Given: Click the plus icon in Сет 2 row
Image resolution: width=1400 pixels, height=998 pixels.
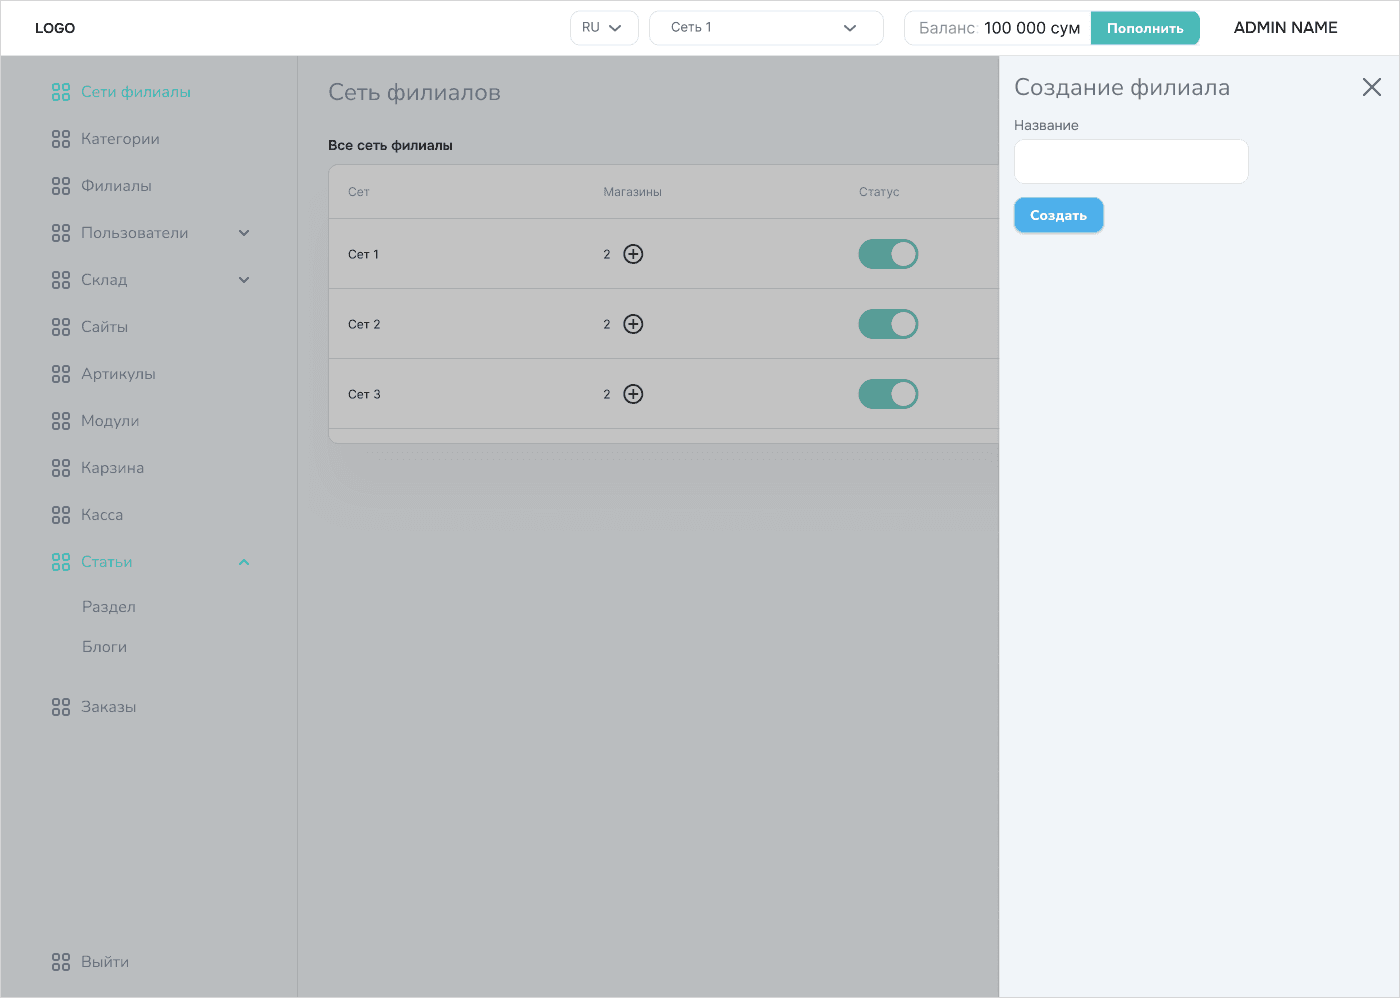Looking at the screenshot, I should click(633, 324).
